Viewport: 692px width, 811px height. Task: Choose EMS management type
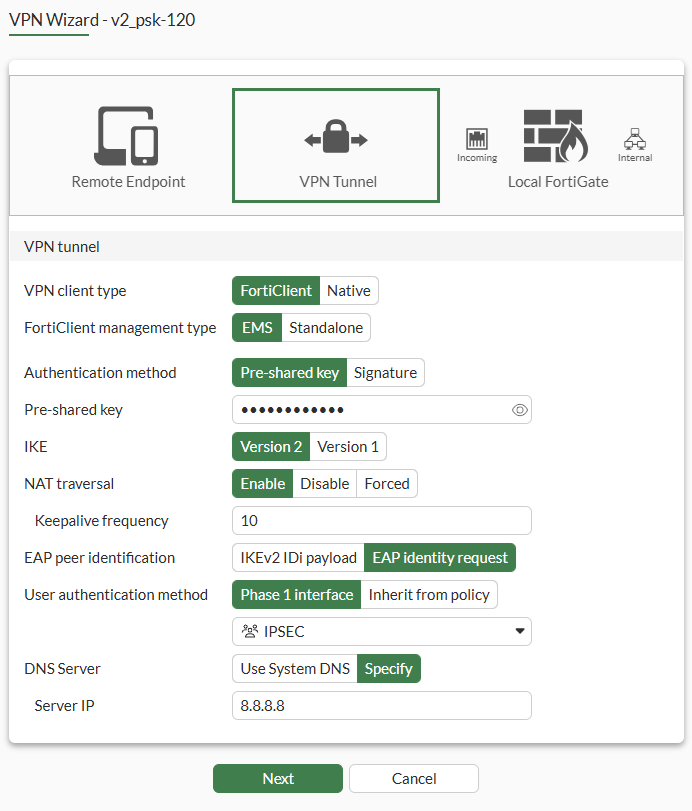coord(257,328)
